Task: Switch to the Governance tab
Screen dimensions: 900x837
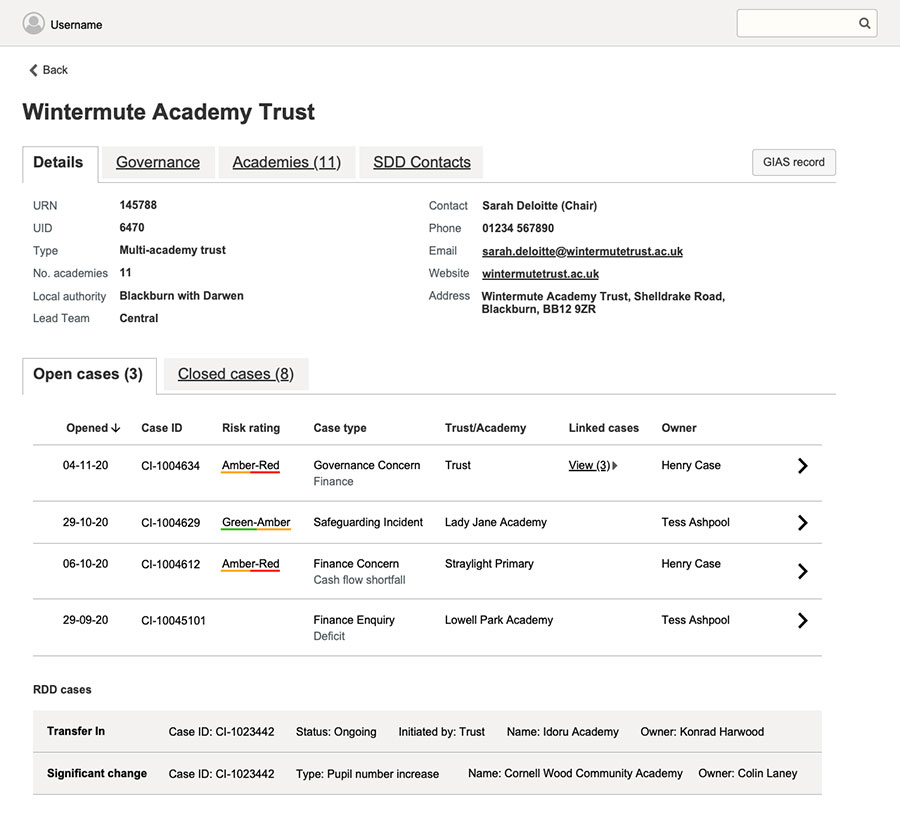Action: [156, 162]
